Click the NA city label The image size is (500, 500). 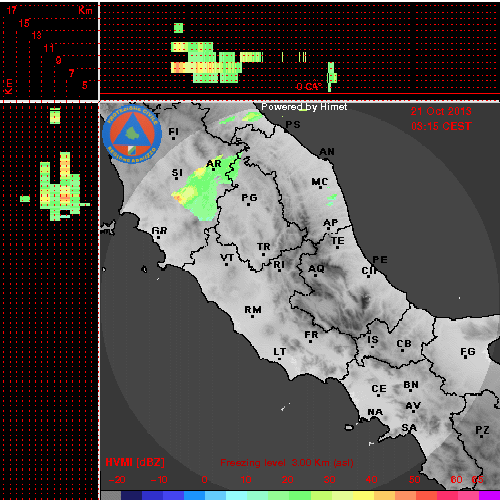375,412
